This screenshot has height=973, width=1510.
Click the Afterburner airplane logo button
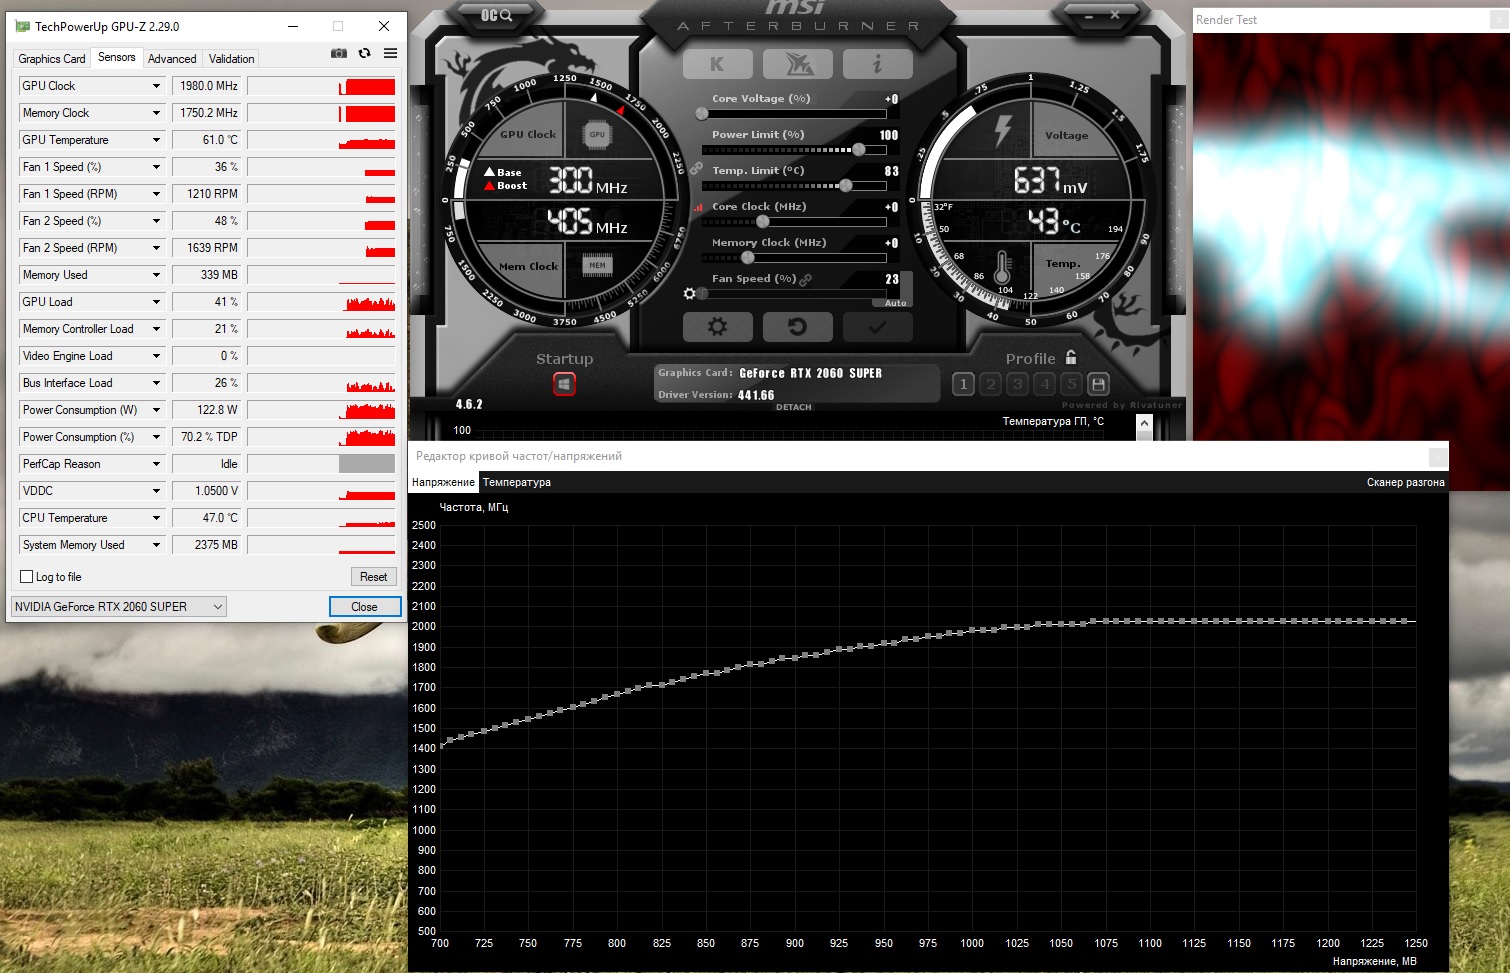tap(797, 64)
